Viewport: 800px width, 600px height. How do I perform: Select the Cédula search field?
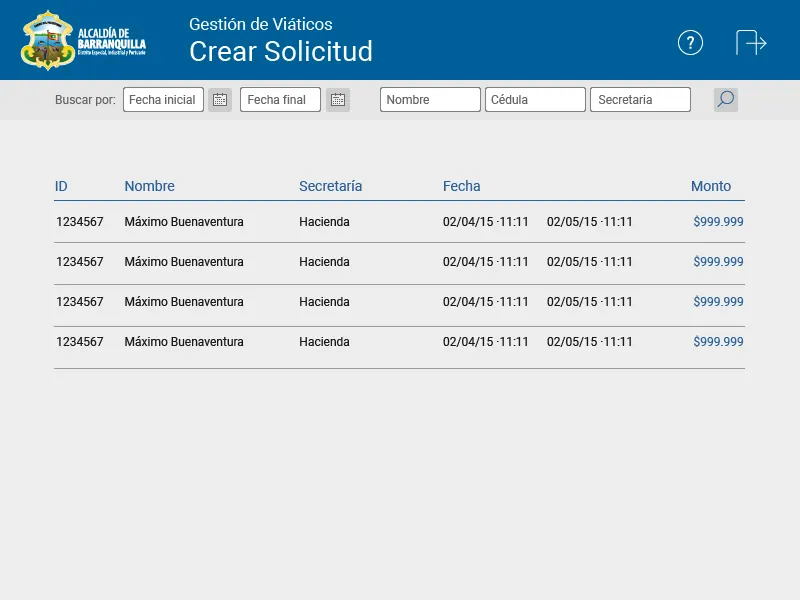point(535,99)
